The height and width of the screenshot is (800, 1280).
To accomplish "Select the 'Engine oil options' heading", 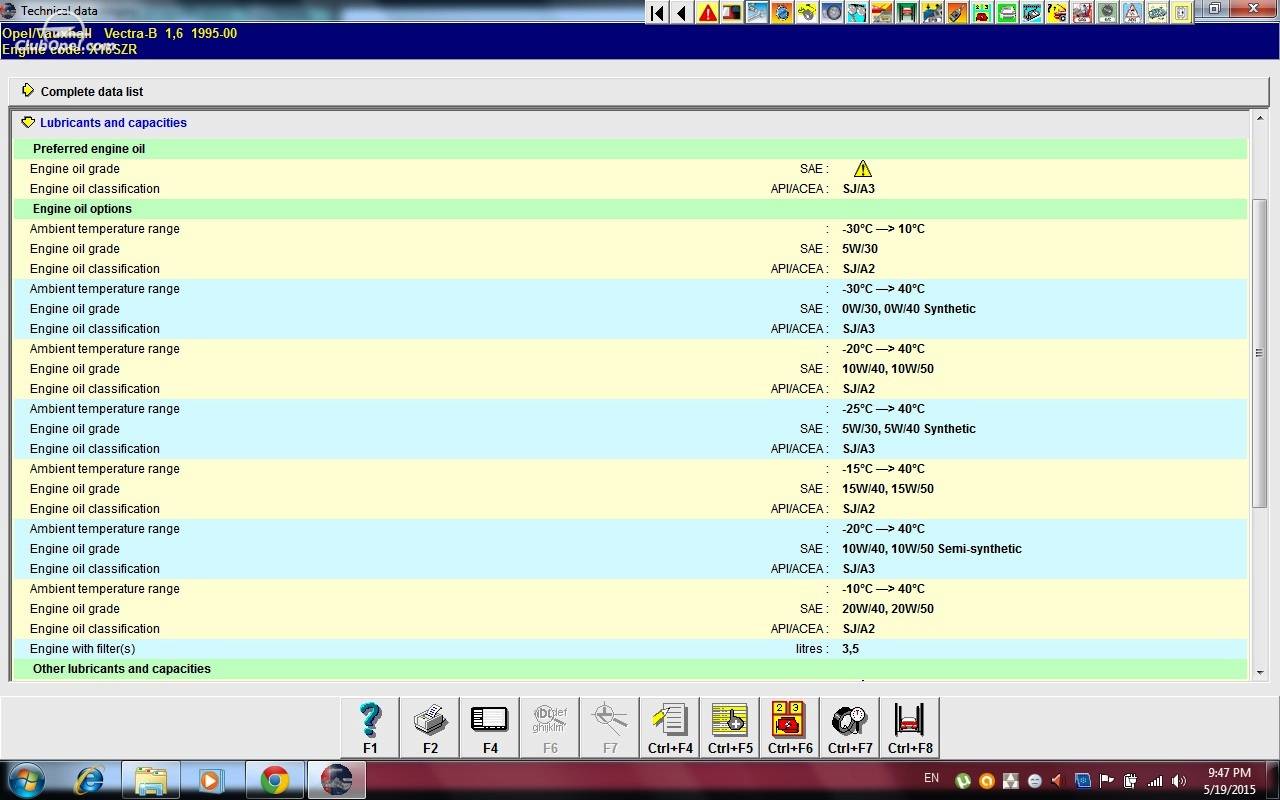I will [x=82, y=209].
